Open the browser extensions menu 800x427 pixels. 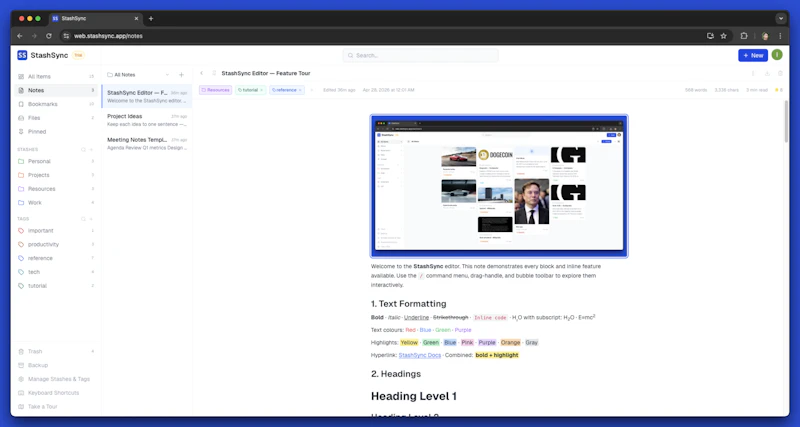click(x=743, y=36)
